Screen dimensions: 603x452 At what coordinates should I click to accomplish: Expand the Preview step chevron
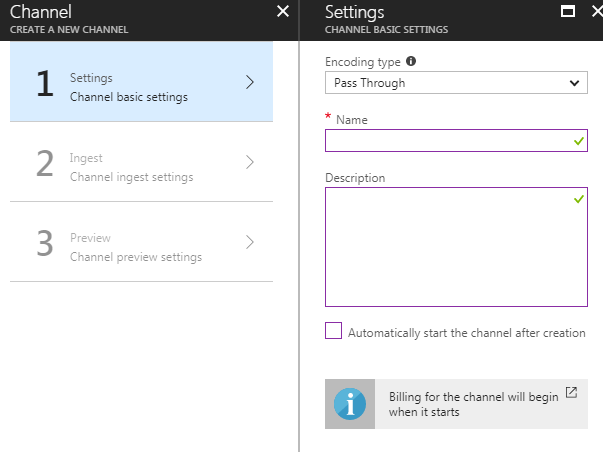[x=250, y=242]
